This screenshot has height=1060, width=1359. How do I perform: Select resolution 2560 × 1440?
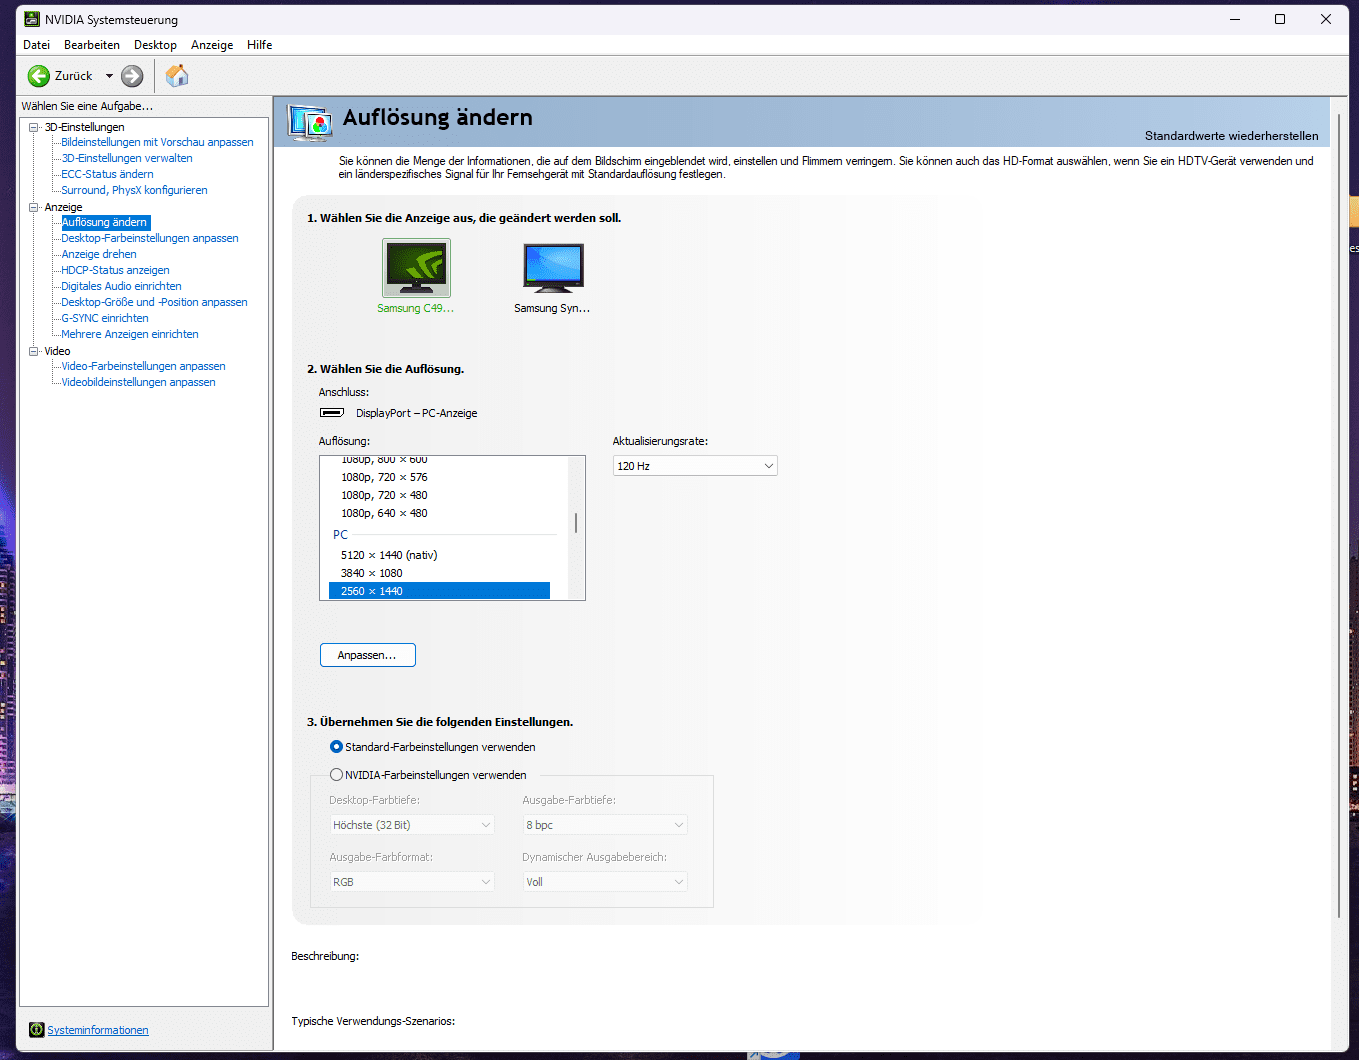[439, 591]
